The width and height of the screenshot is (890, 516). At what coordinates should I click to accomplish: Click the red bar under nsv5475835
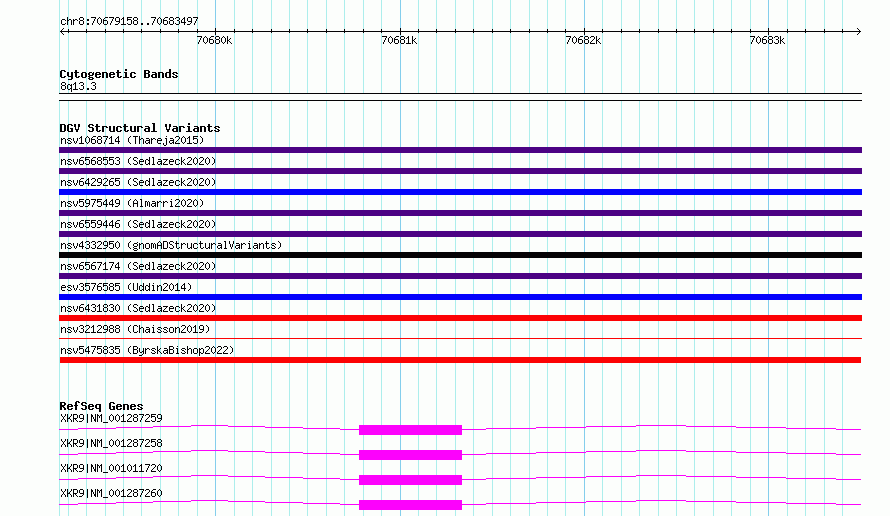(x=460, y=360)
